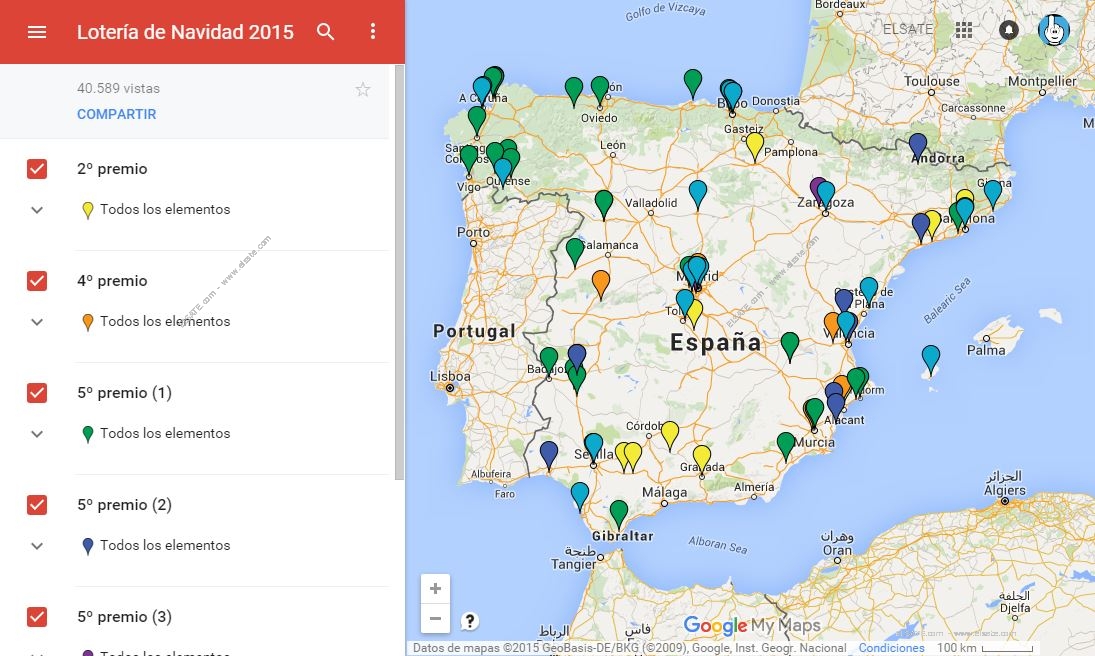Click the dark blue pin west of Sevilla
Screen dimensions: 1095x656
click(549, 454)
